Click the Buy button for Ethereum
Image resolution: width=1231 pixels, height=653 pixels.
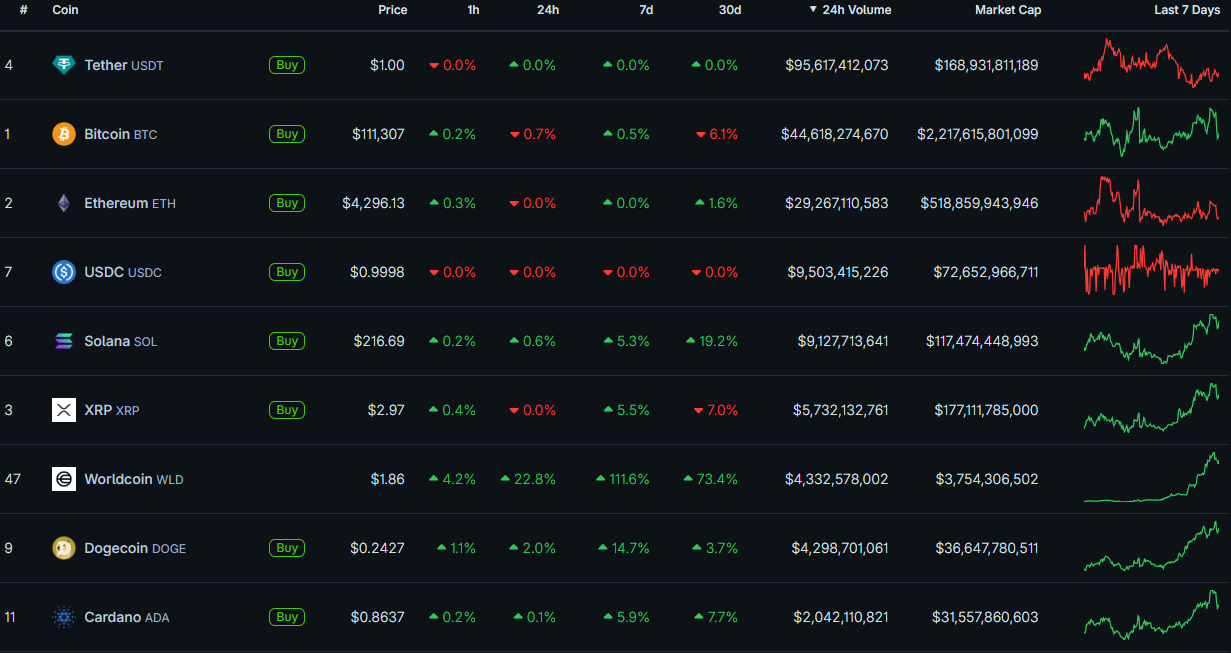287,203
